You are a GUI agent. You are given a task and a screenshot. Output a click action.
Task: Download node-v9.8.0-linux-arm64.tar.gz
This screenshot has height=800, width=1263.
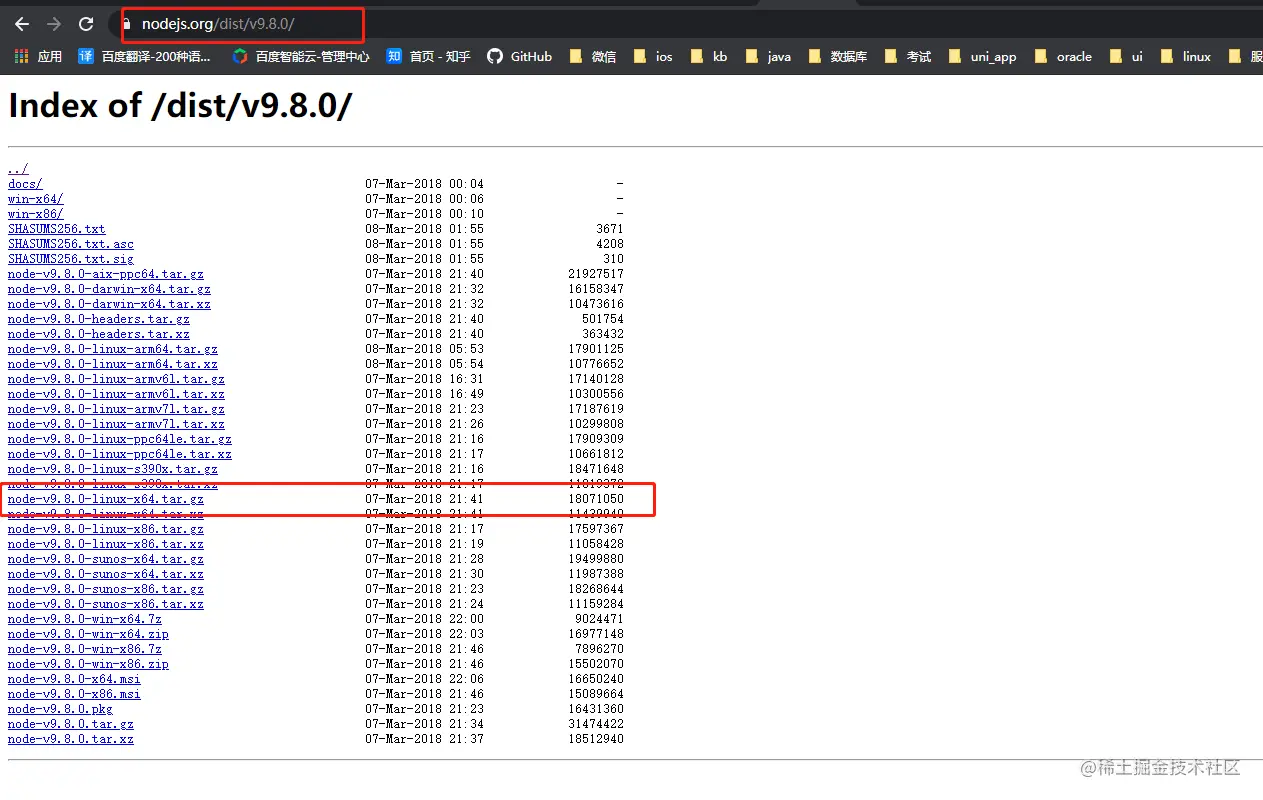point(113,349)
